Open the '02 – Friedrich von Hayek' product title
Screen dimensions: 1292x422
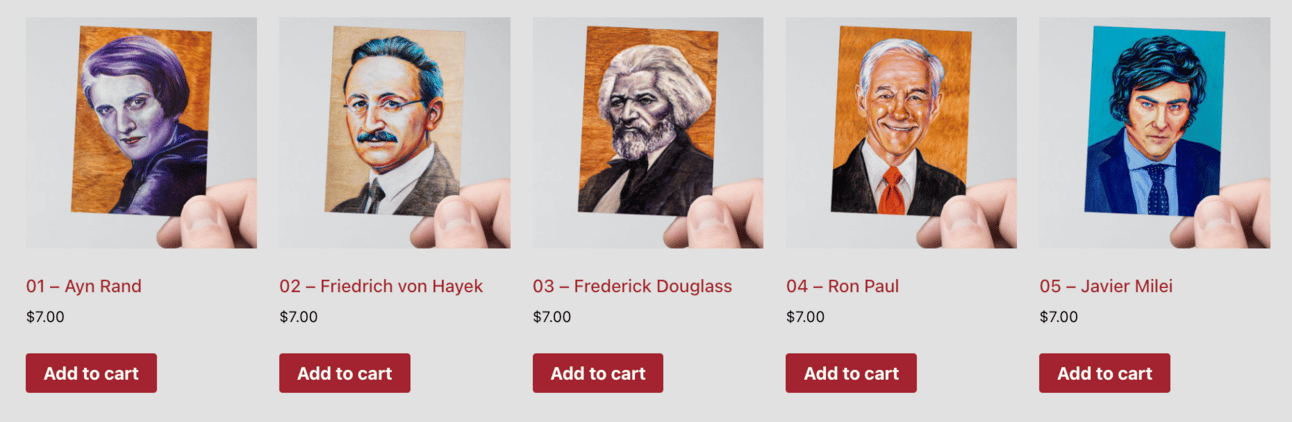pyautogui.click(x=381, y=286)
